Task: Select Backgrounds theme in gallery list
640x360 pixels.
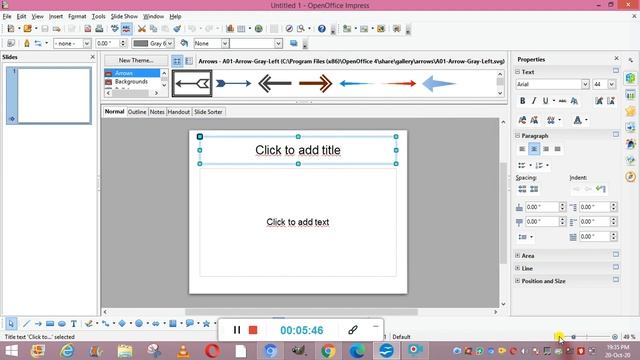Action: (132, 82)
